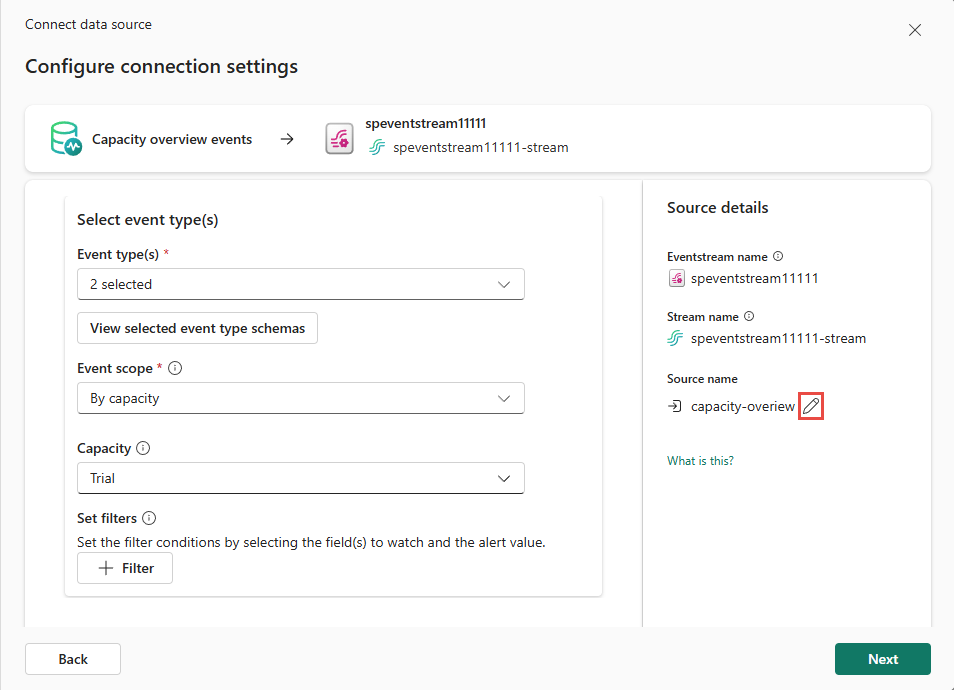Click the info icon beside Set filters
This screenshot has width=954, height=690.
[x=149, y=518]
